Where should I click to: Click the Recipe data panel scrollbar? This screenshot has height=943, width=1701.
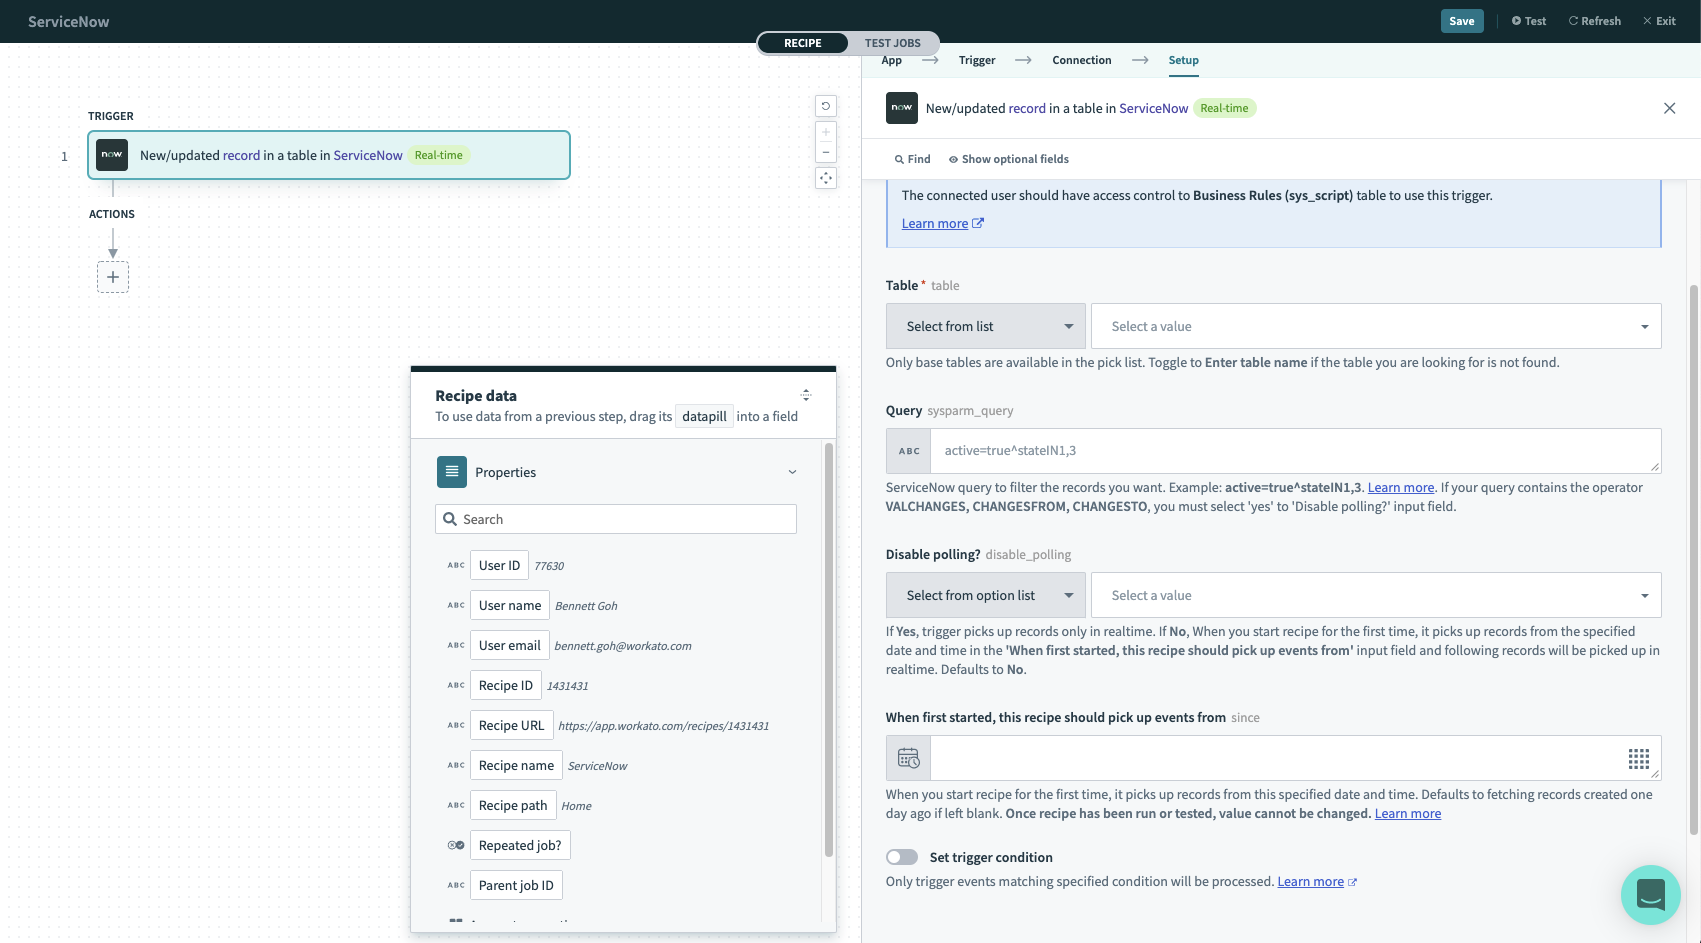pyautogui.click(x=828, y=650)
